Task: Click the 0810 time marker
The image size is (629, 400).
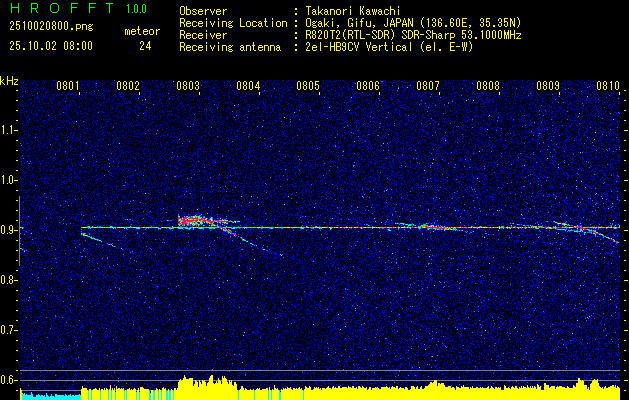Action: (608, 86)
